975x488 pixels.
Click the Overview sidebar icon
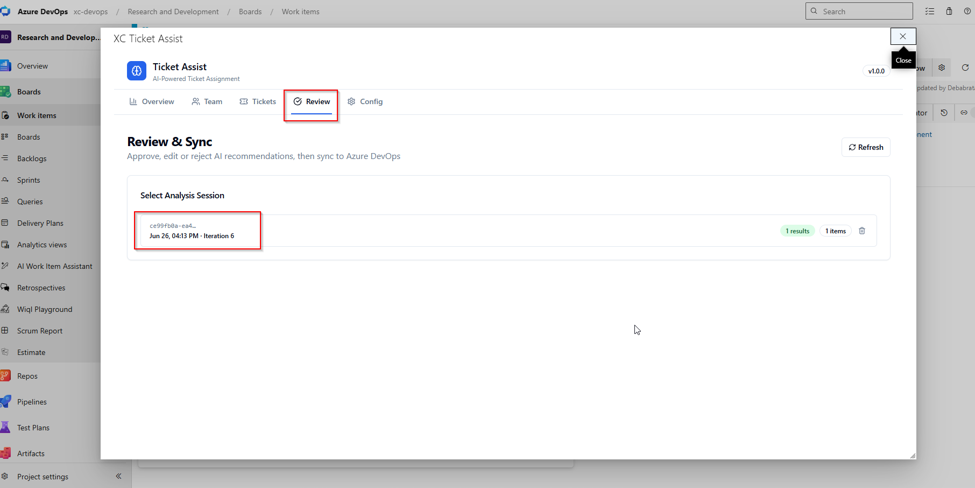tap(5, 65)
